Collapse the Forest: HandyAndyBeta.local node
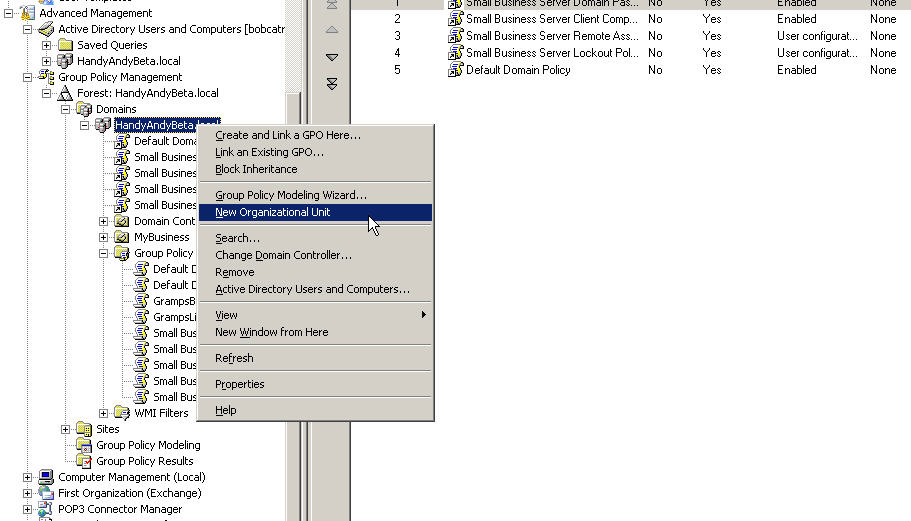The width and height of the screenshot is (911, 521). (46, 93)
